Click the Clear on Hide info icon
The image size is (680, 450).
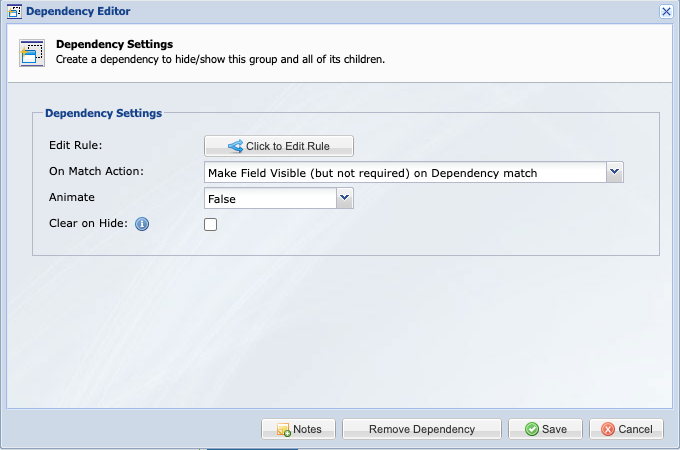click(142, 224)
